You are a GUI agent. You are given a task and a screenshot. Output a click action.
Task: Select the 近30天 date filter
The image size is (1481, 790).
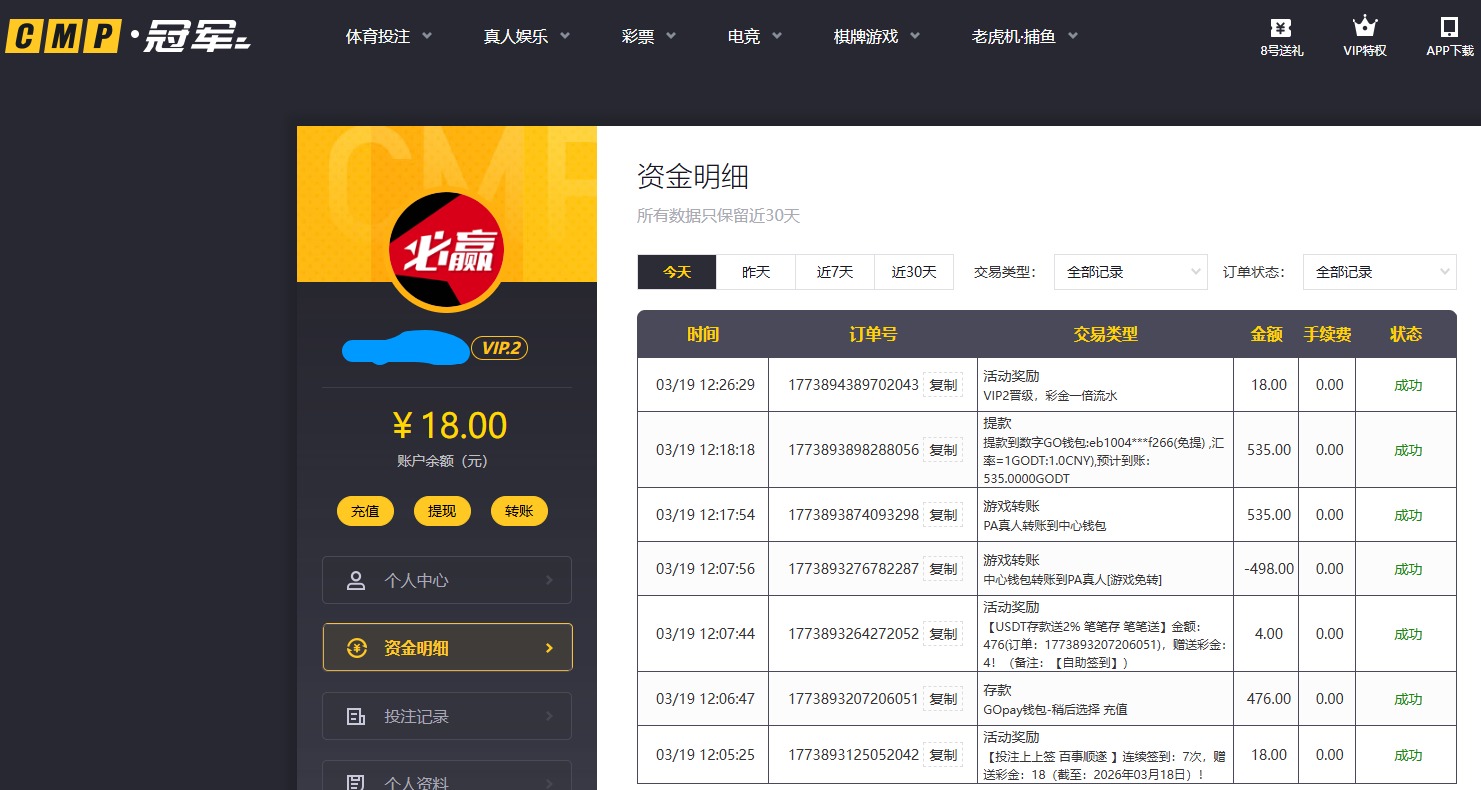coord(913,271)
